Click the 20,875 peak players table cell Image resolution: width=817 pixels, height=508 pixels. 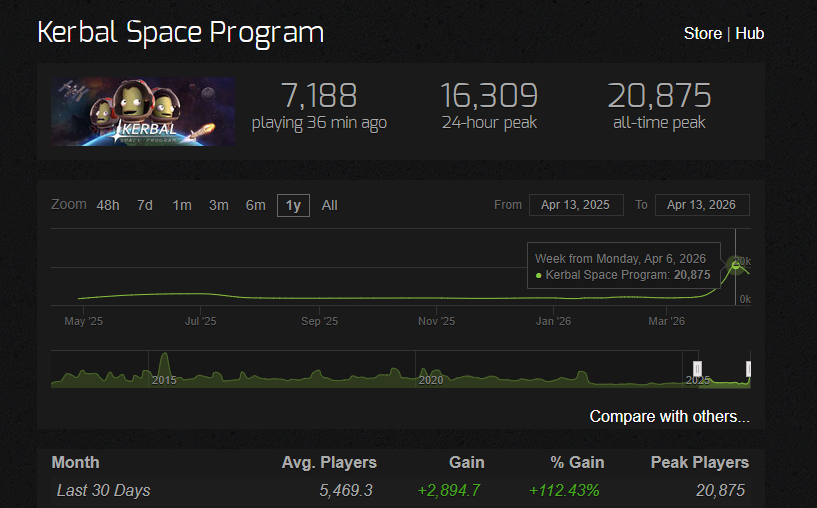721,490
